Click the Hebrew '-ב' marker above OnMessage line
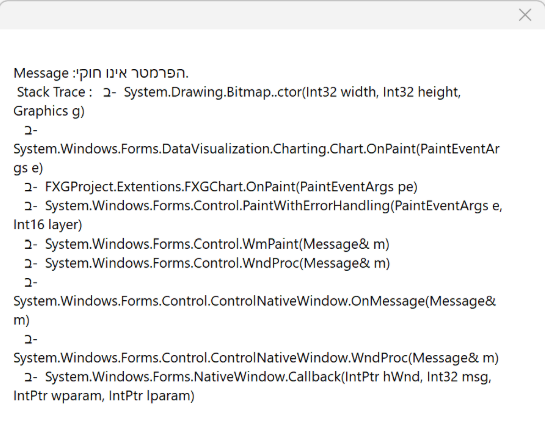The width and height of the screenshot is (545, 435). pyautogui.click(x=31, y=282)
